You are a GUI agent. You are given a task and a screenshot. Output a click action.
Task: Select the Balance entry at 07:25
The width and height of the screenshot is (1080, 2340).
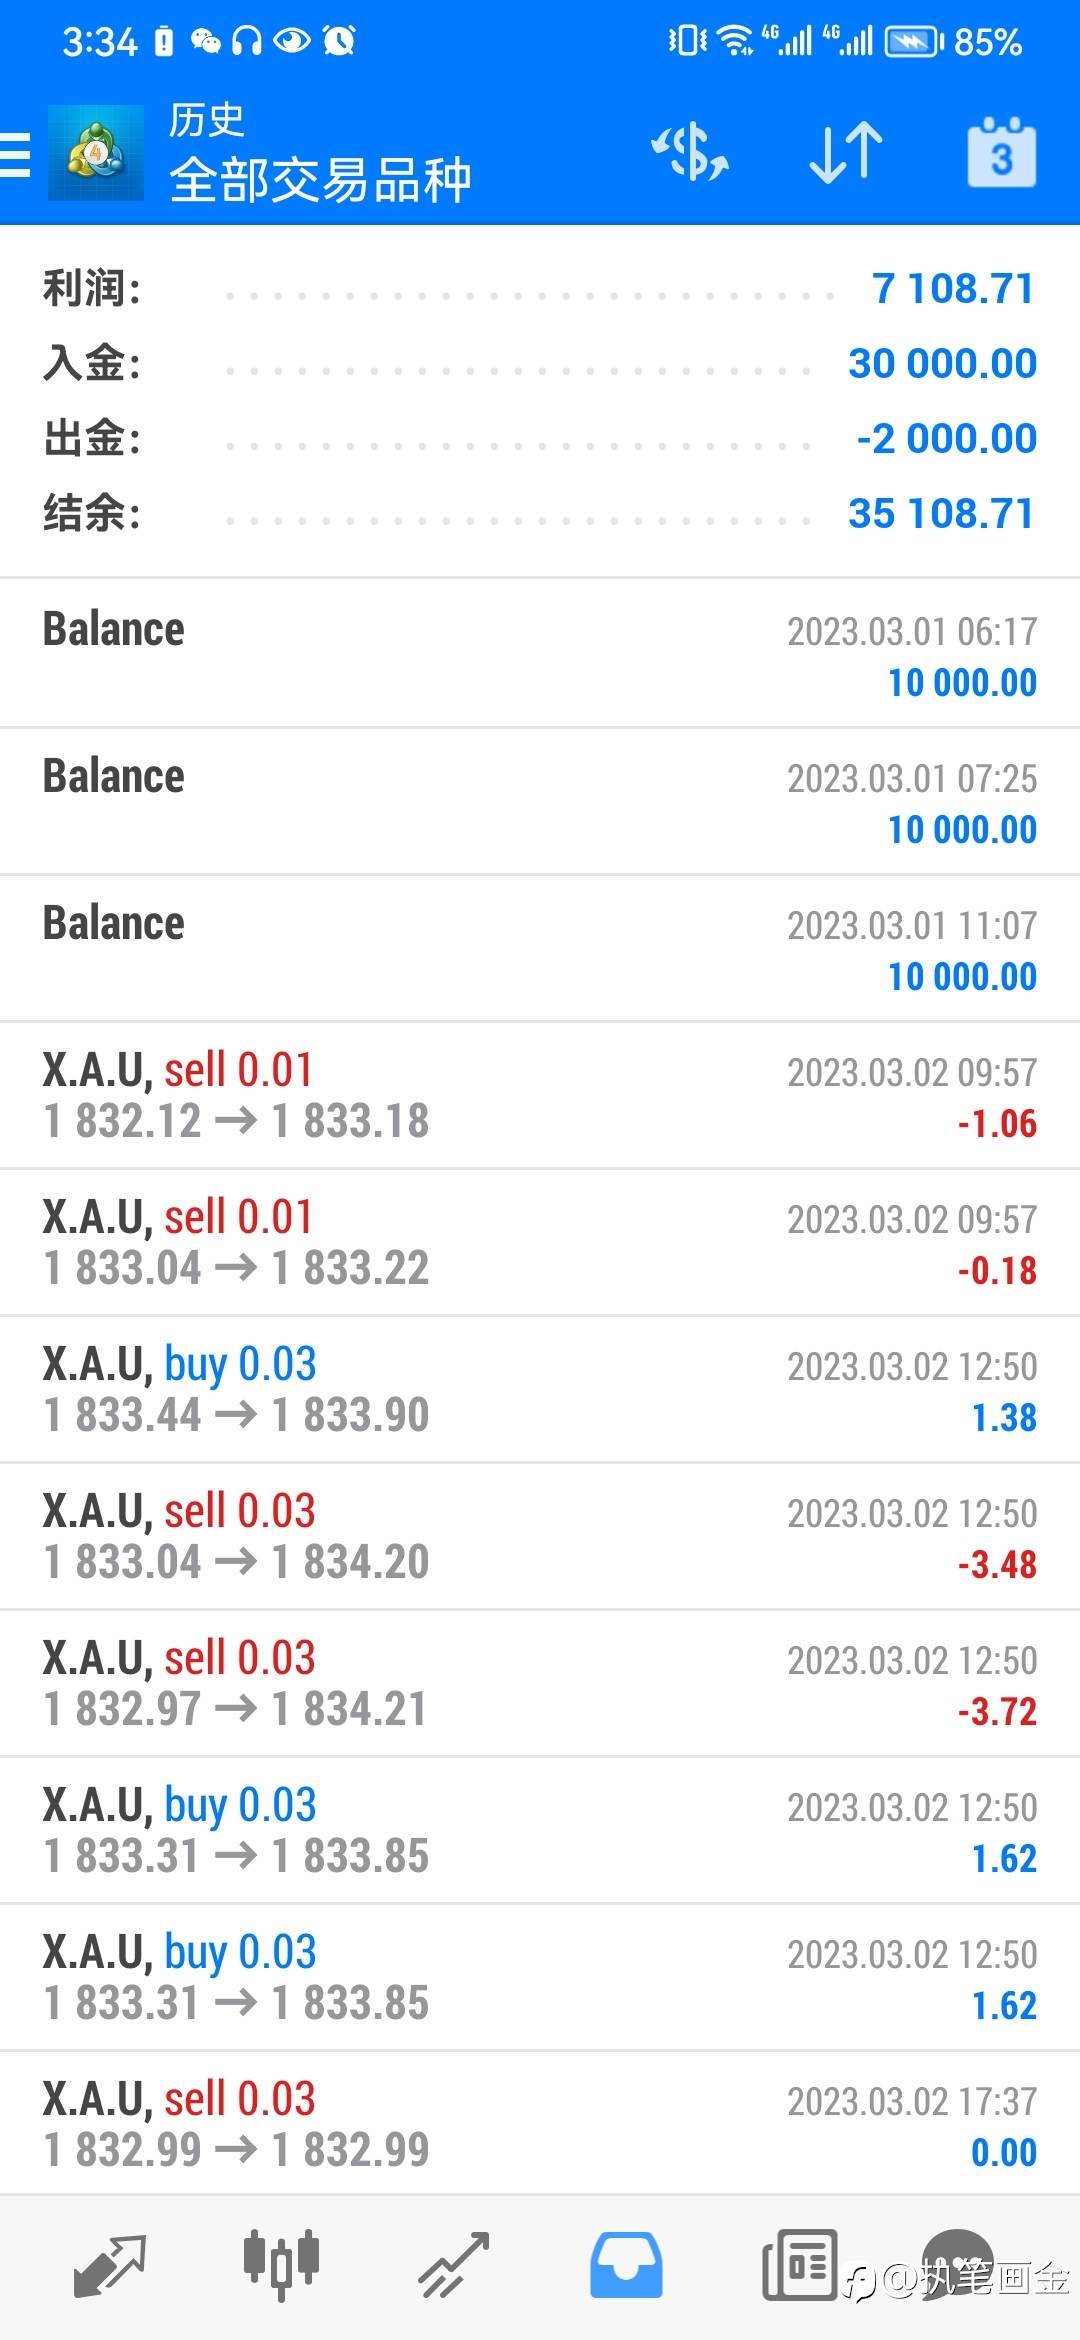pos(540,801)
